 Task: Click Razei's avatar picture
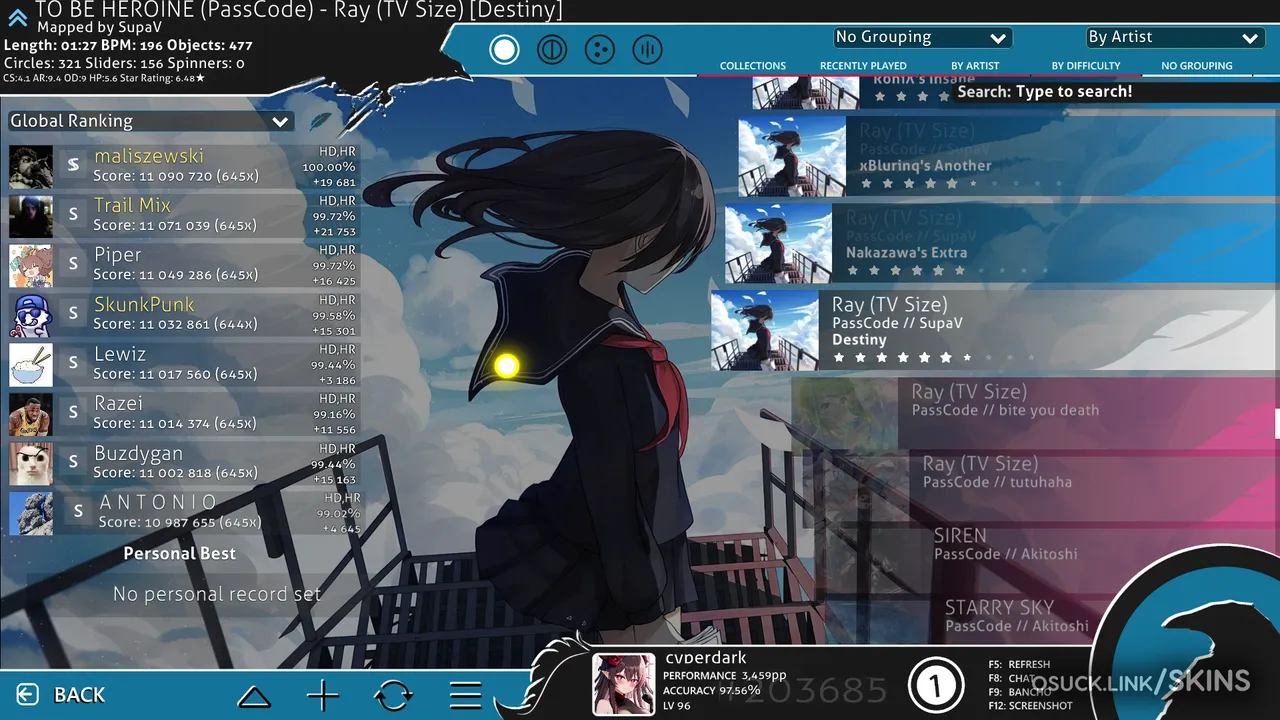tap(31, 414)
